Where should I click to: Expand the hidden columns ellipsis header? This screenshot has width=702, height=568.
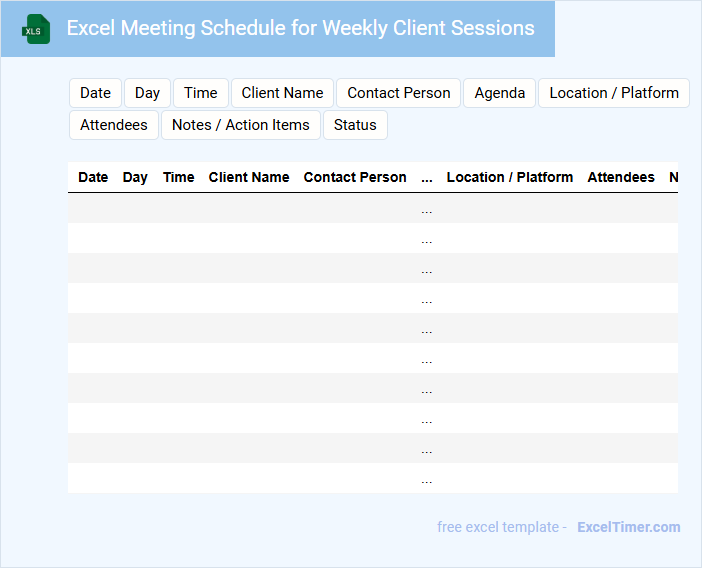point(427,177)
